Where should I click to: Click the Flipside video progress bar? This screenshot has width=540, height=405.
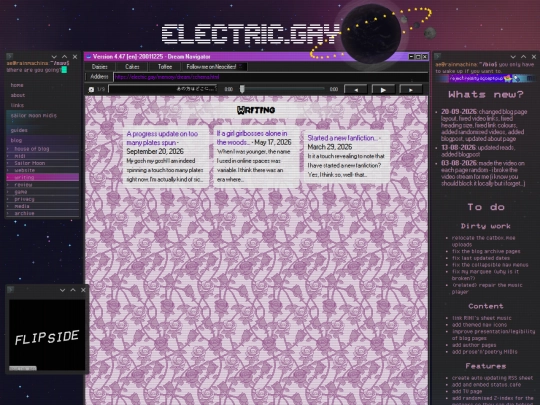coord(23,368)
